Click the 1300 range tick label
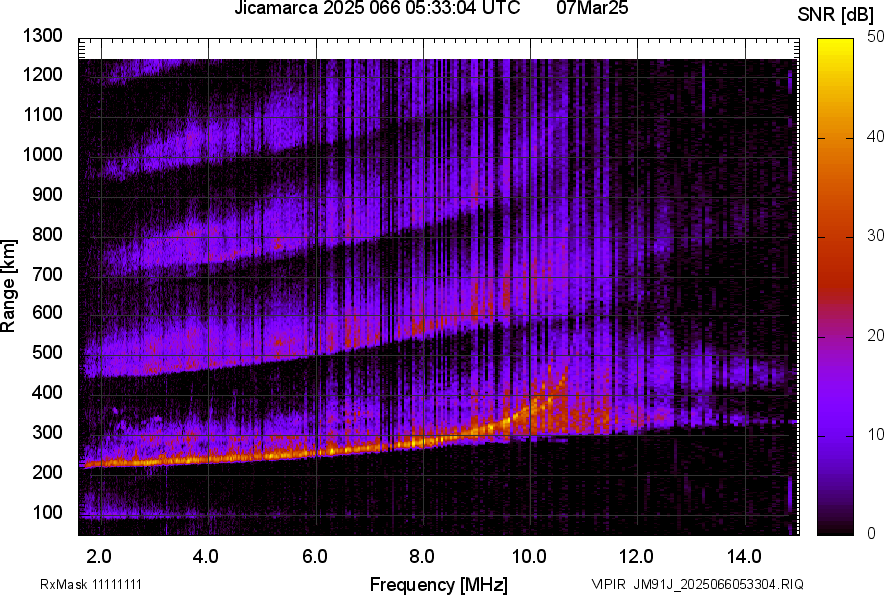884x595 pixels. [45, 36]
